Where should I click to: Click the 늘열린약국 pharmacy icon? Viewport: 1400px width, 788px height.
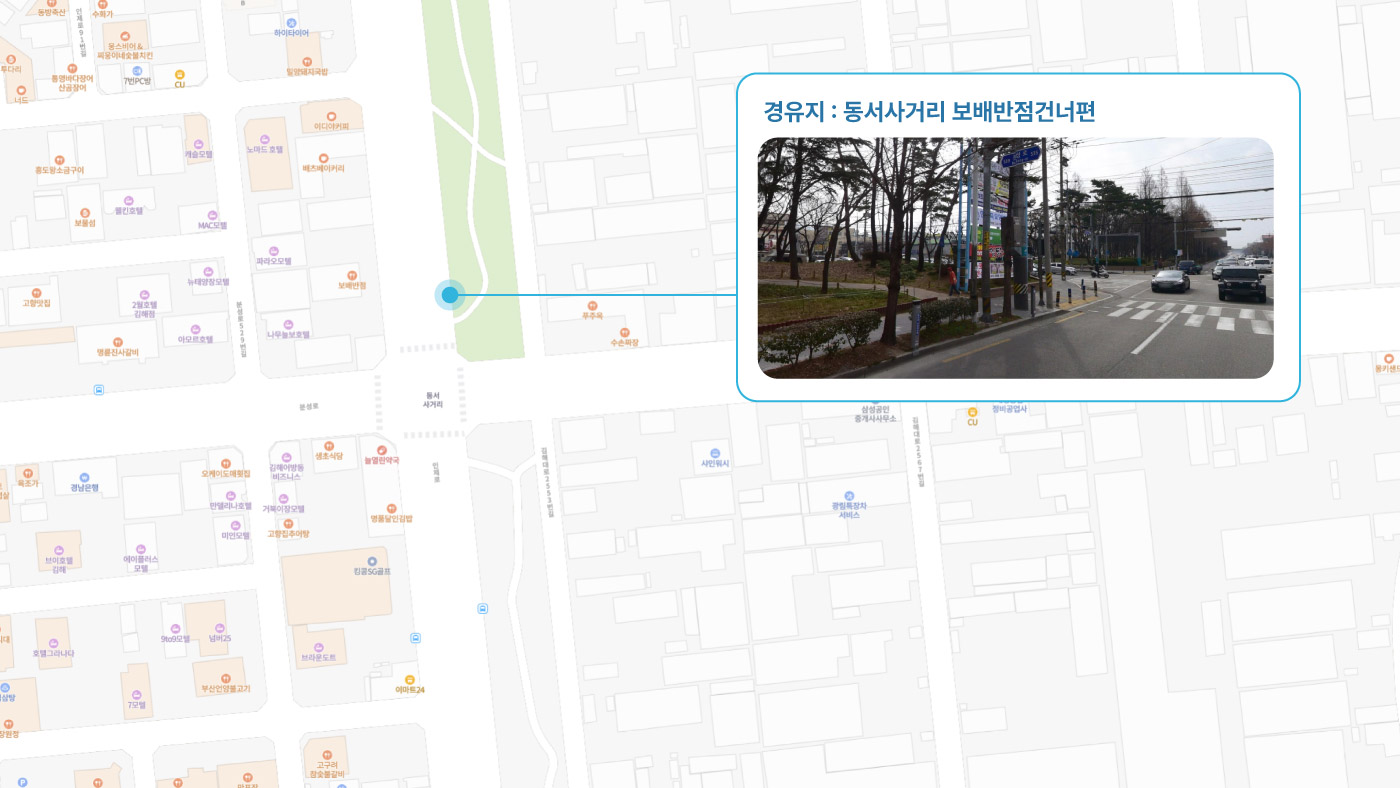tap(381, 451)
